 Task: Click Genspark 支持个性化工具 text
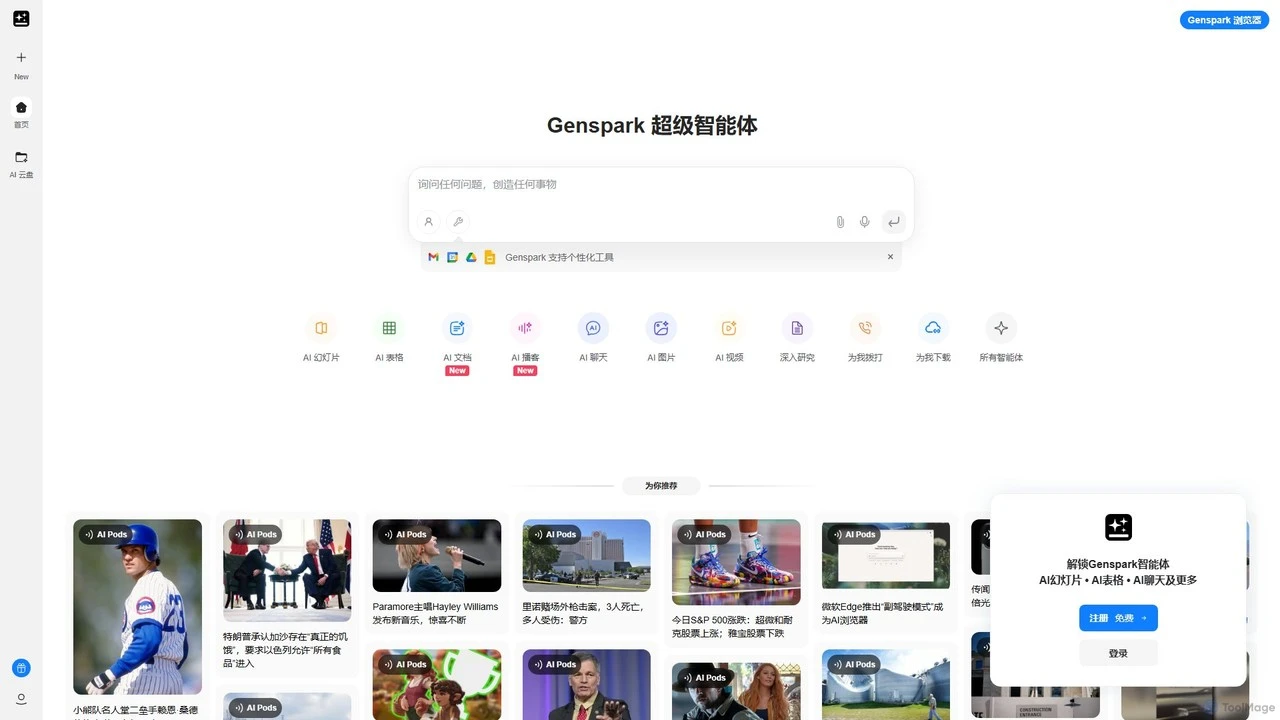tap(559, 257)
